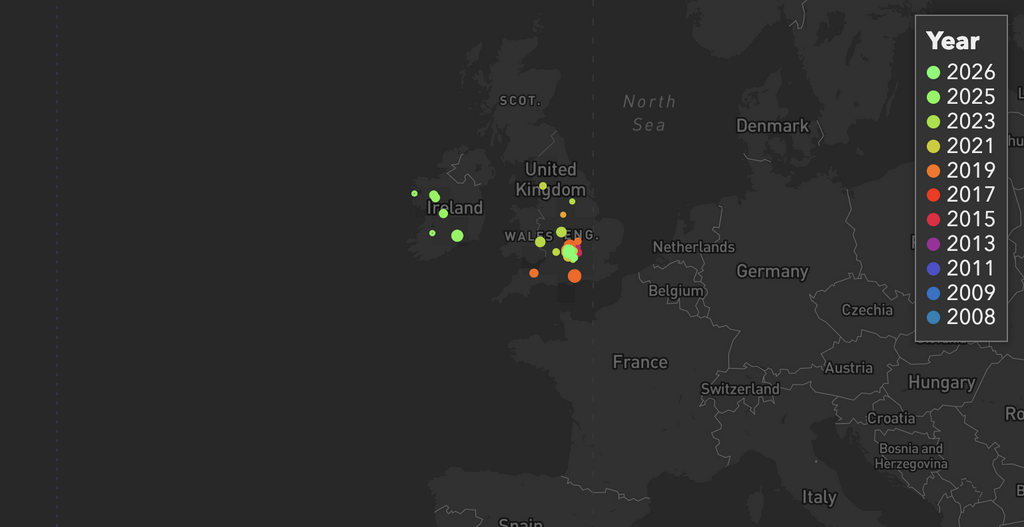Click the France map label
The height and width of the screenshot is (527, 1024).
(640, 362)
